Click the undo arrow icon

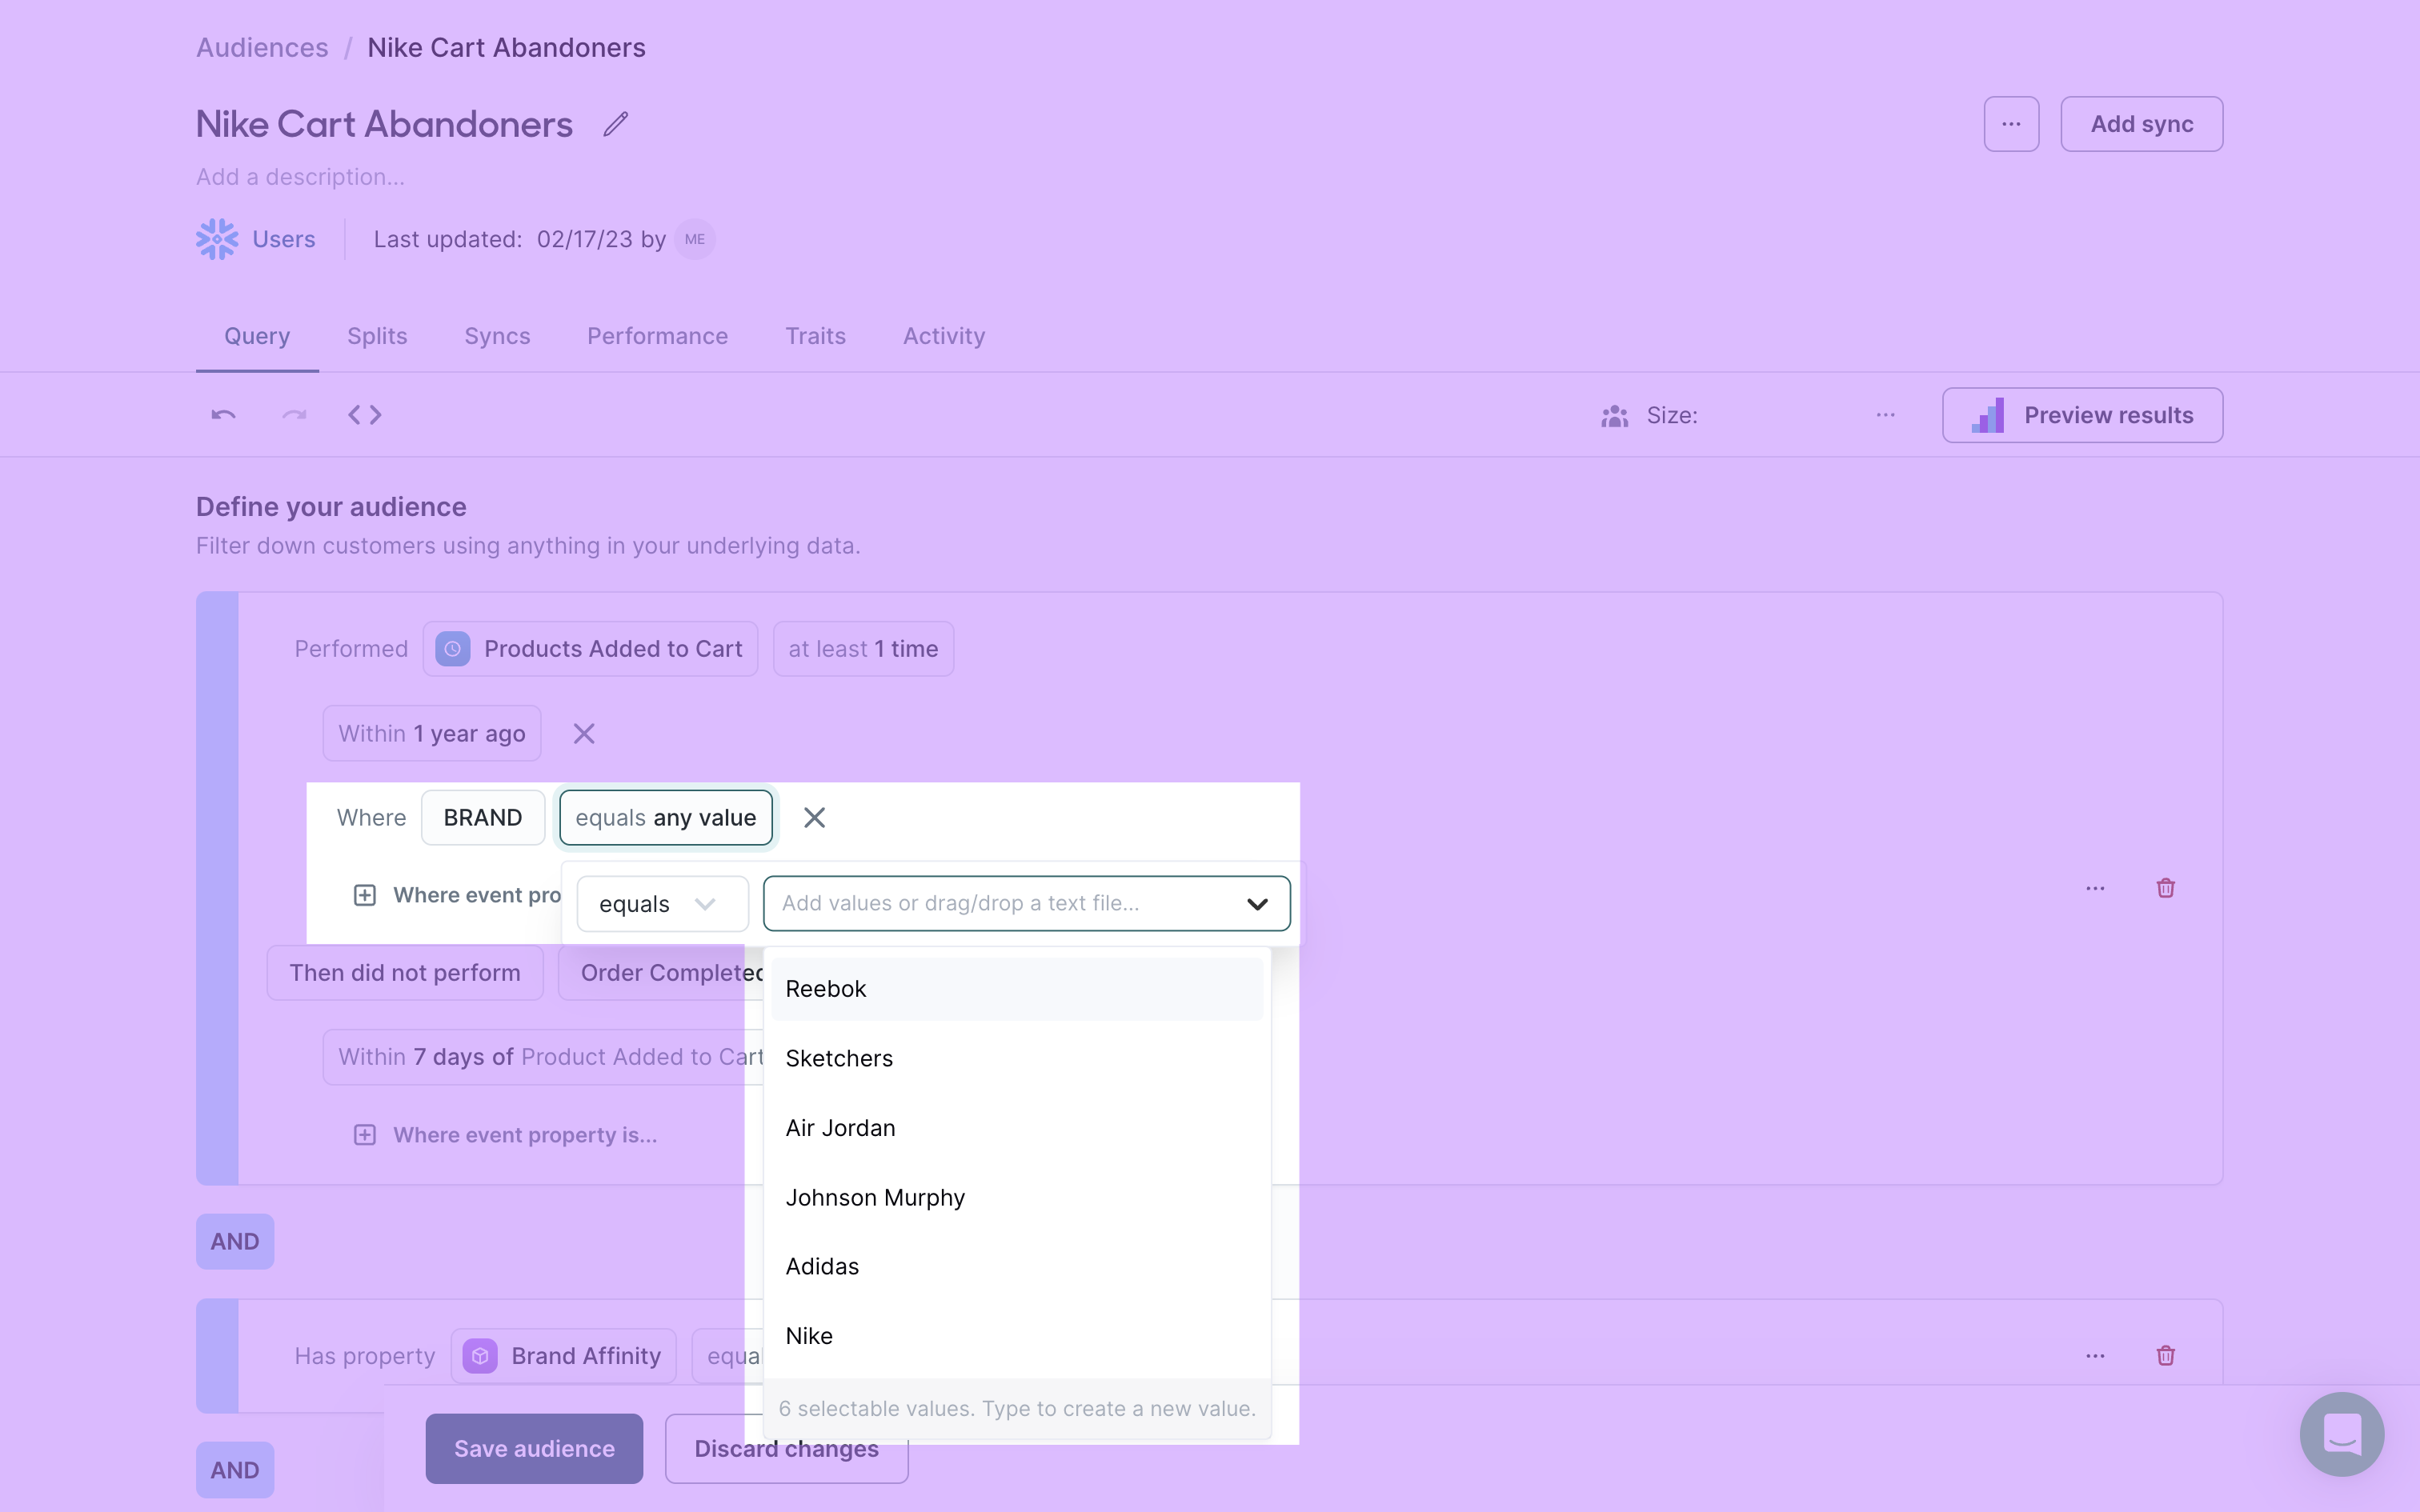pyautogui.click(x=223, y=414)
